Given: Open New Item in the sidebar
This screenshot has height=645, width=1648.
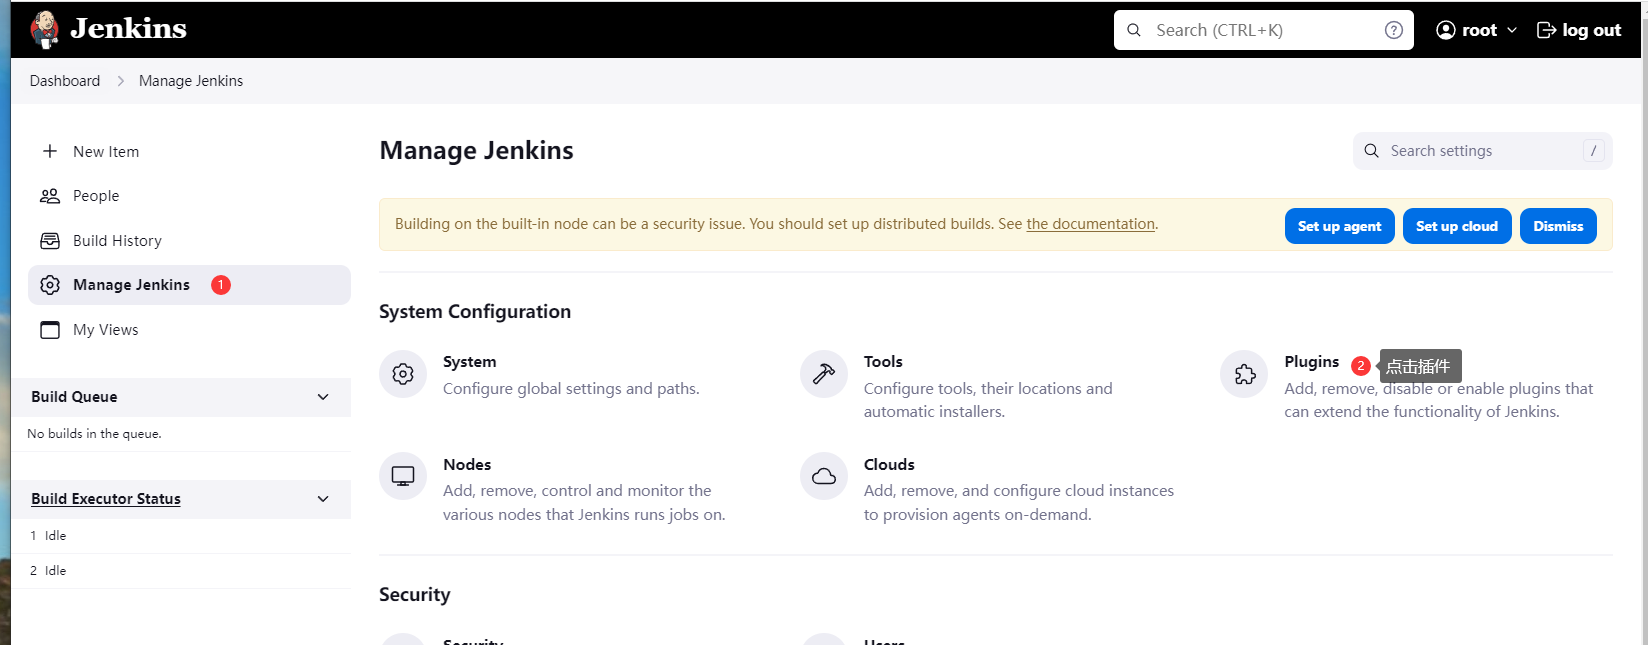Looking at the screenshot, I should (x=189, y=151).
